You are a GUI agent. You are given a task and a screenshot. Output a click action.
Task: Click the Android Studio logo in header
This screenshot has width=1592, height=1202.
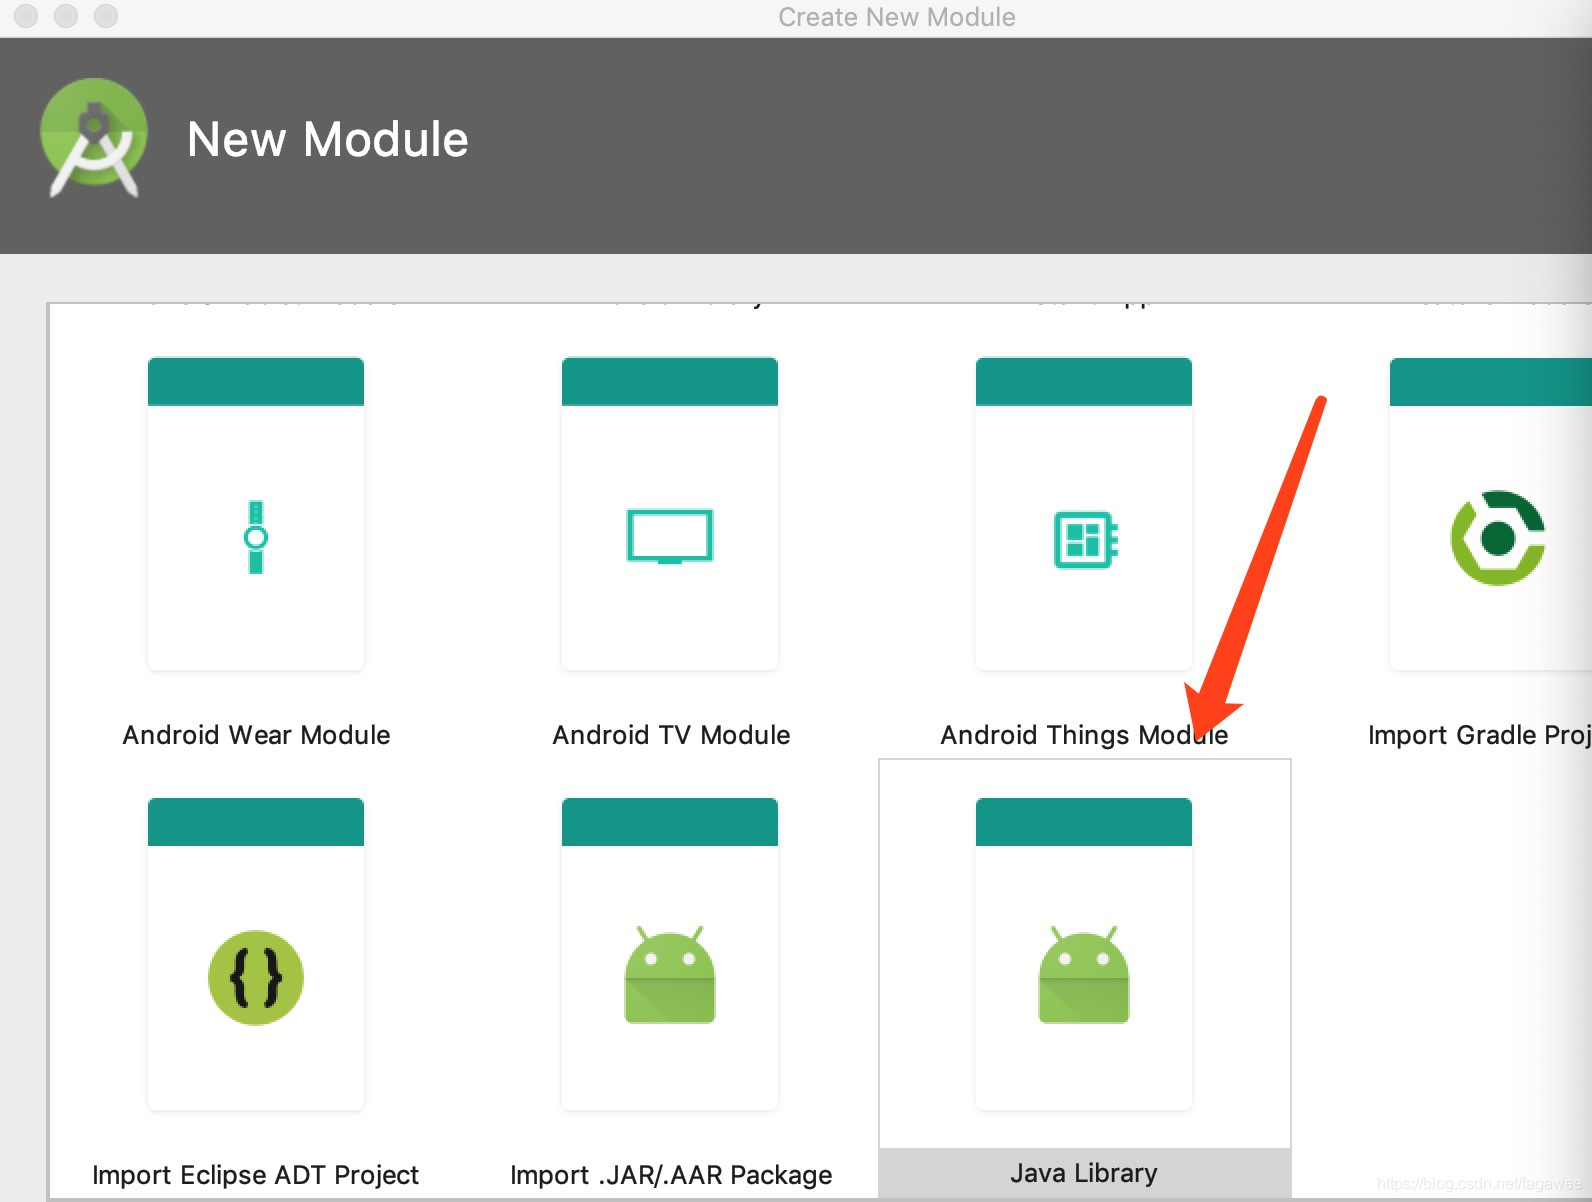(x=94, y=138)
